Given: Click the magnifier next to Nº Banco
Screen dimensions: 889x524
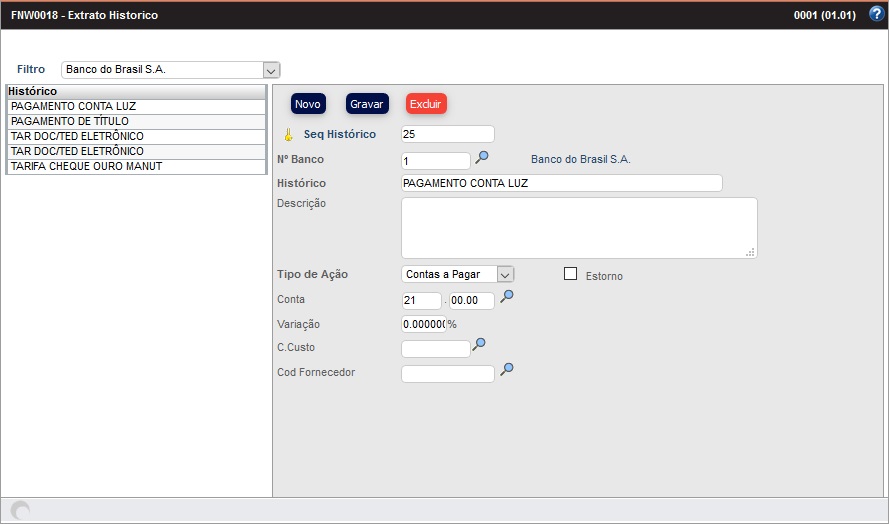Looking at the screenshot, I should pyautogui.click(x=482, y=158).
